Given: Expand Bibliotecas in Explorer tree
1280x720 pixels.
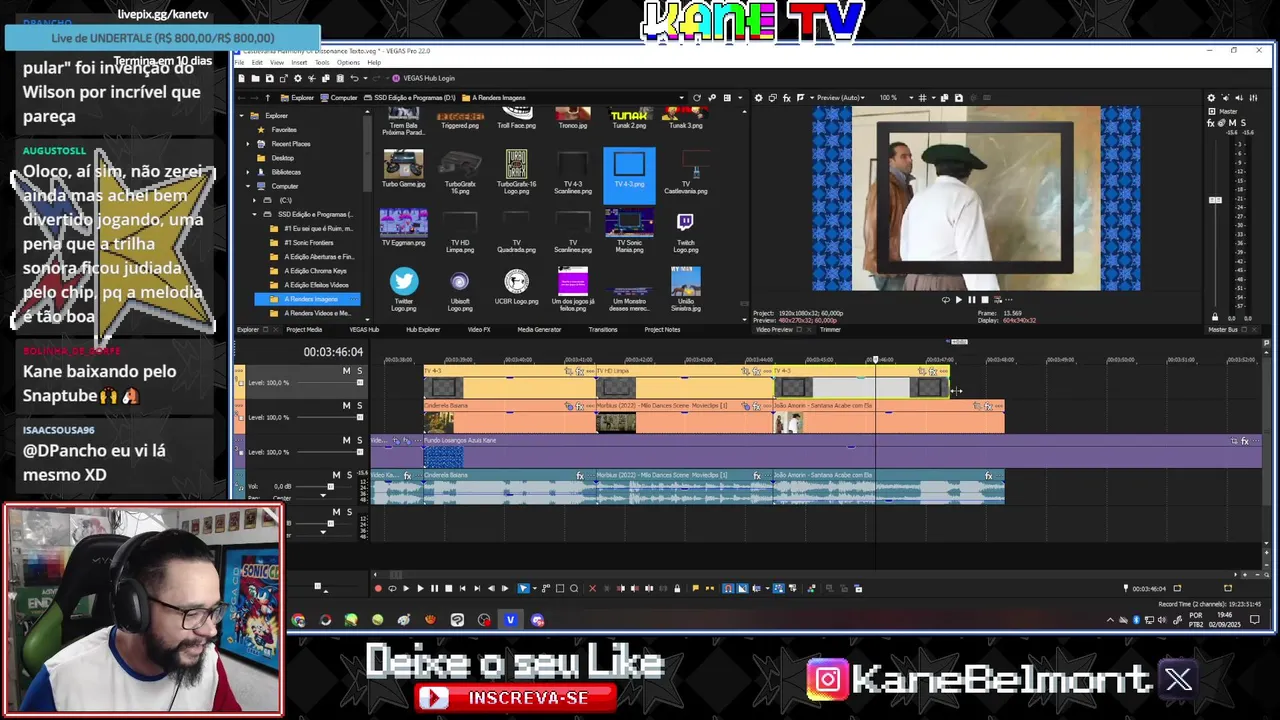Looking at the screenshot, I should pos(248,172).
